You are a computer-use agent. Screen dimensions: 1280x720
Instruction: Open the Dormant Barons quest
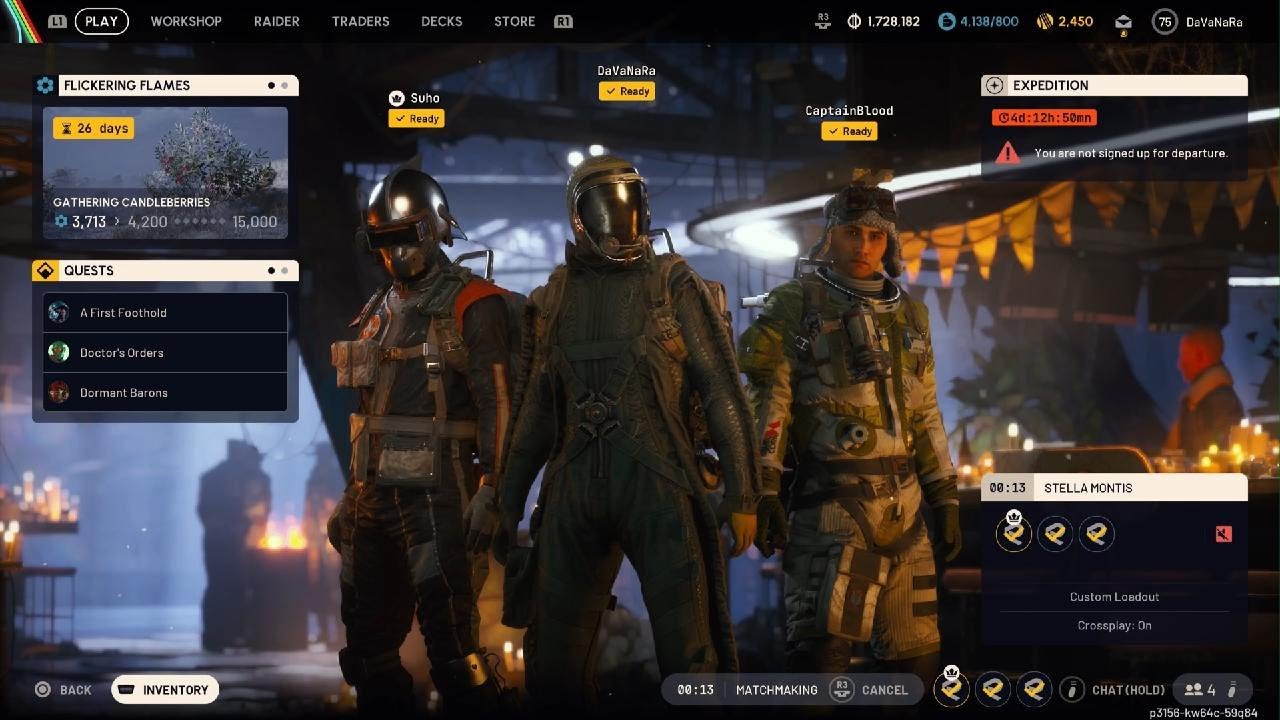[165, 392]
